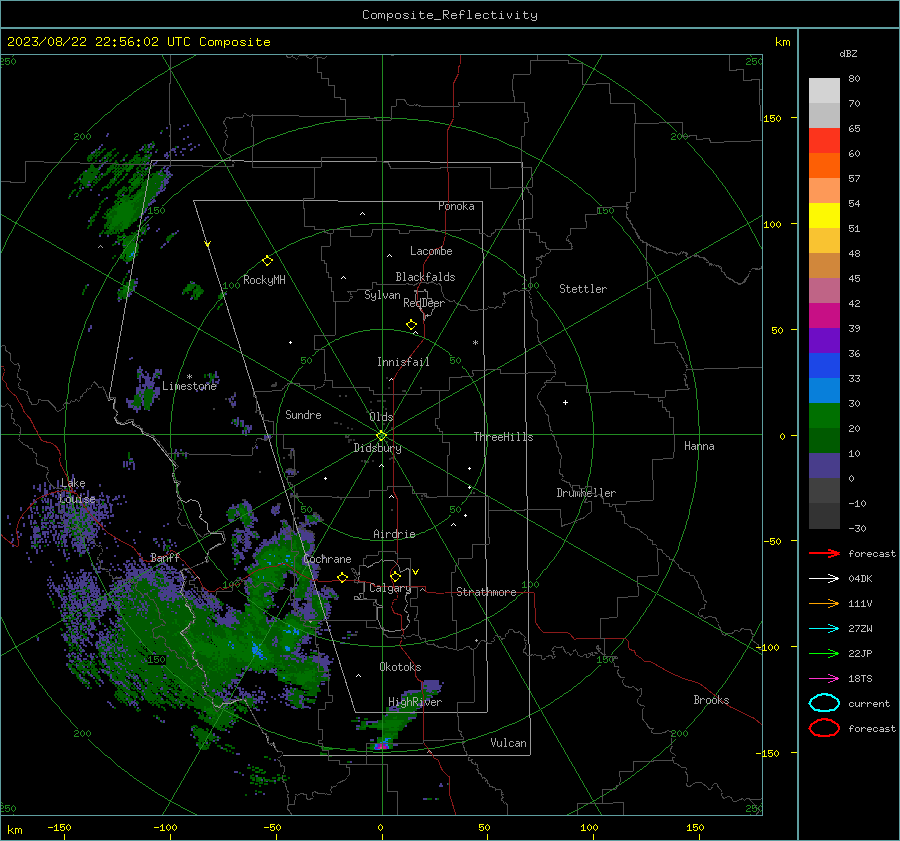Click the yellow diamond marker below RedDeer
The width and height of the screenshot is (900, 841).
pos(411,325)
